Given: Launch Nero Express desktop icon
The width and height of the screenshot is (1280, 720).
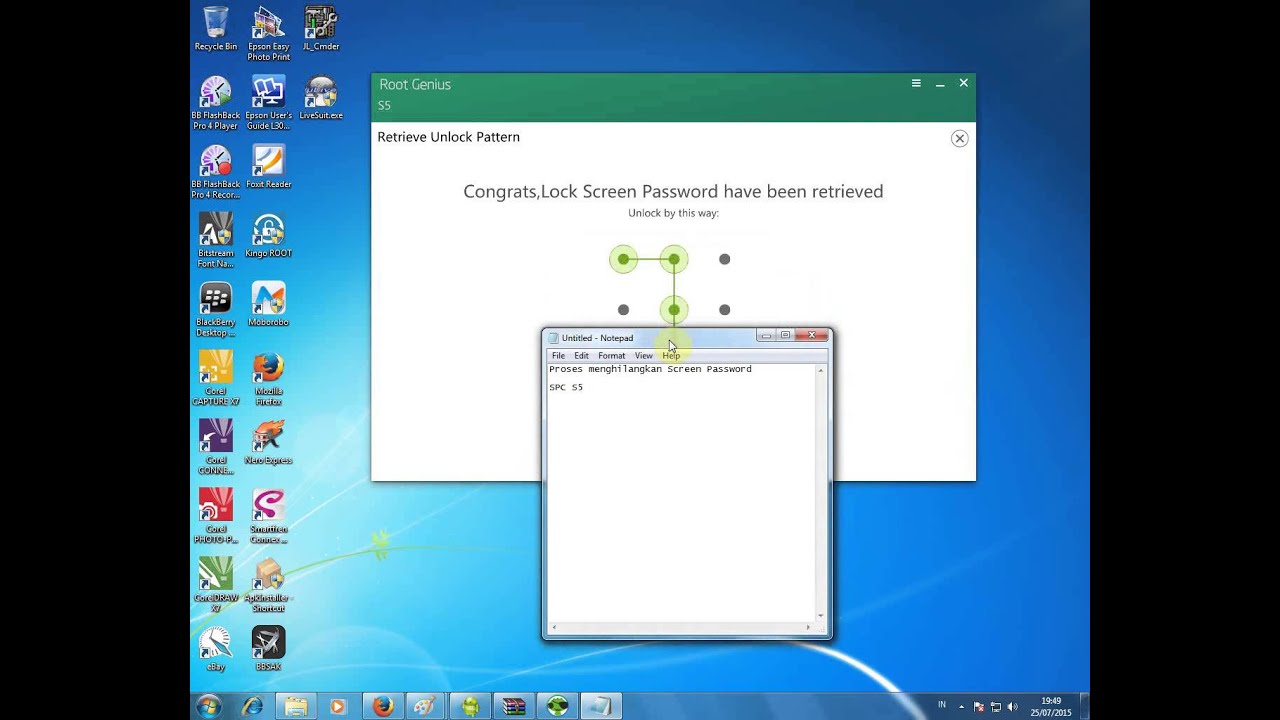Looking at the screenshot, I should [x=268, y=443].
